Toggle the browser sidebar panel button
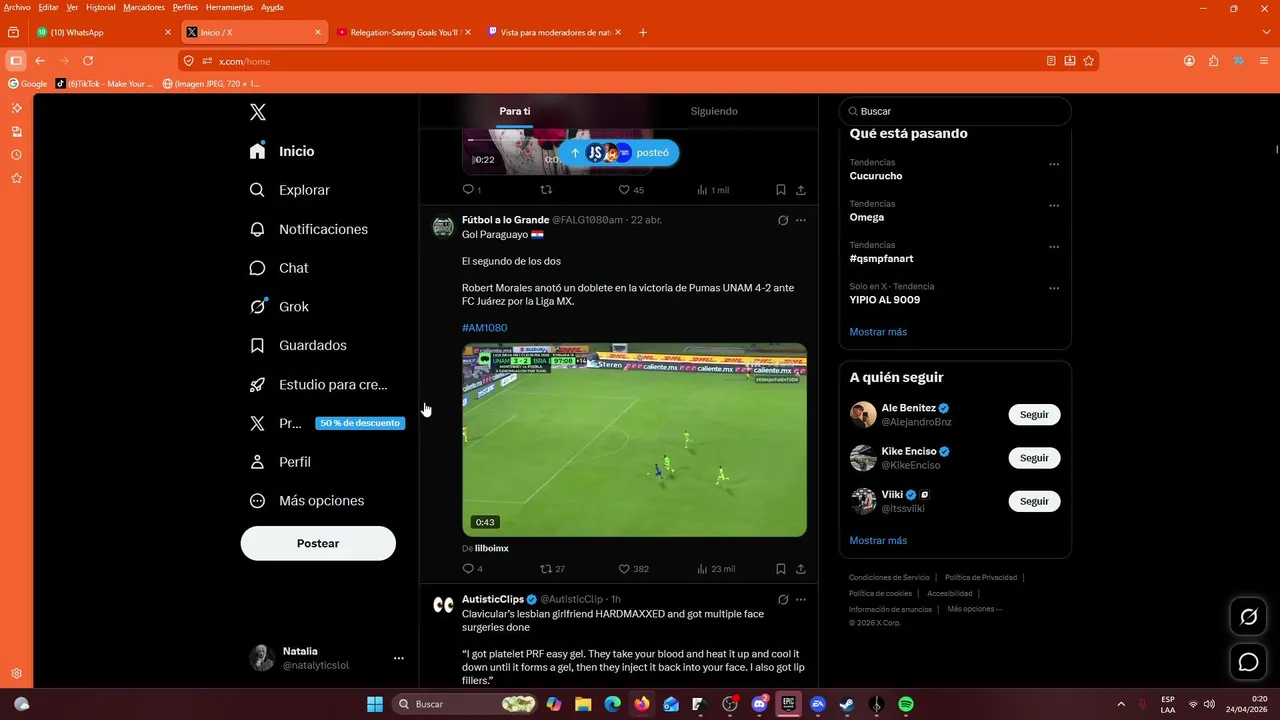 16,61
